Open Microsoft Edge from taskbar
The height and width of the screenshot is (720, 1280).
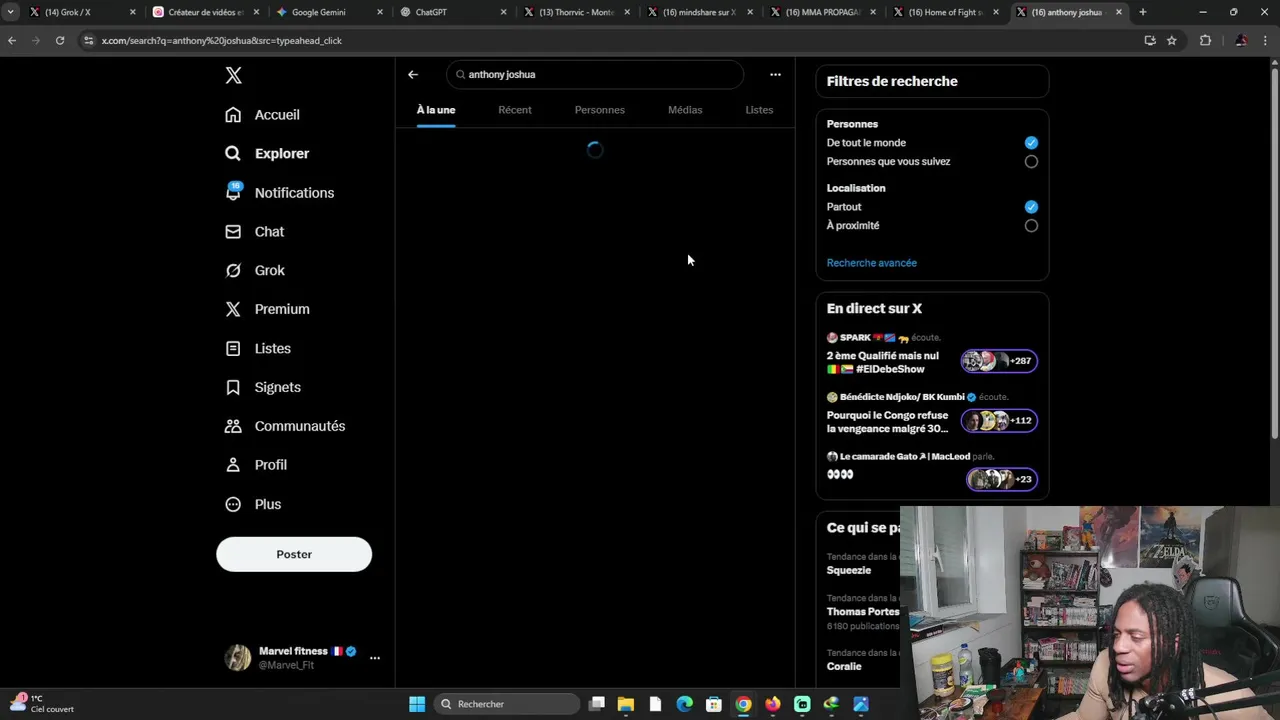685,704
